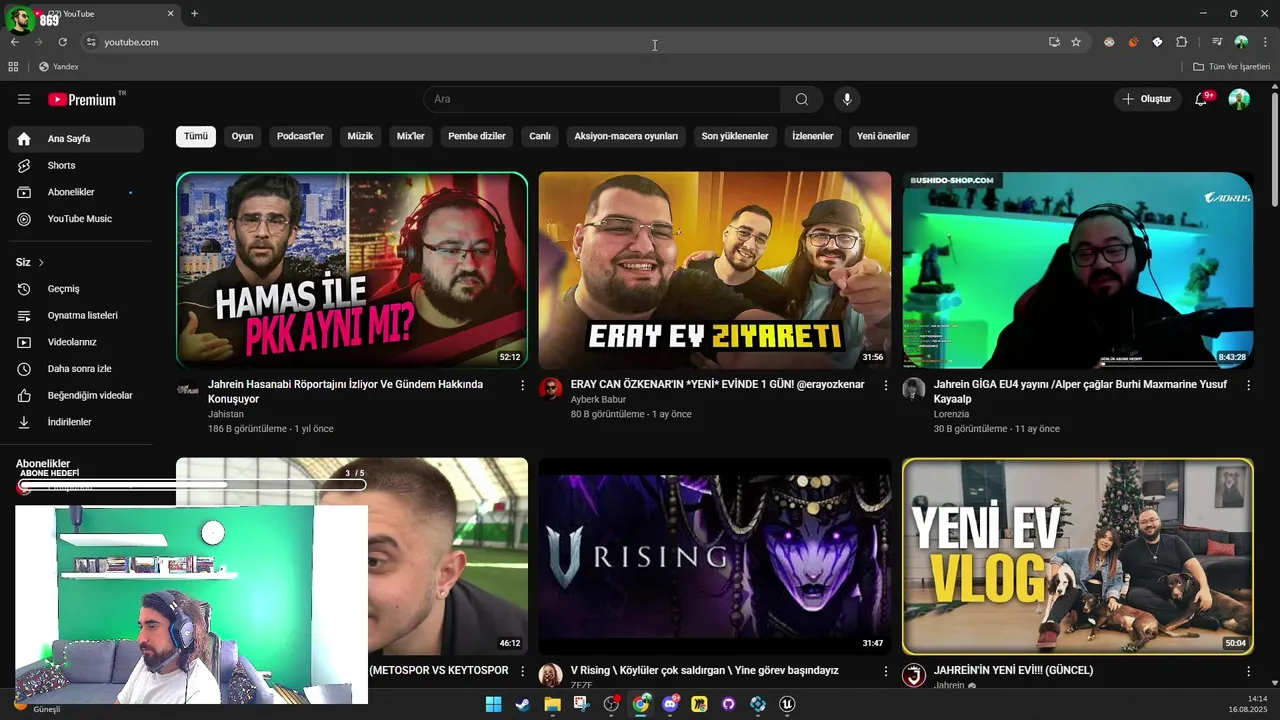Open a new browser tab
The width and height of the screenshot is (1280, 720).
[194, 14]
